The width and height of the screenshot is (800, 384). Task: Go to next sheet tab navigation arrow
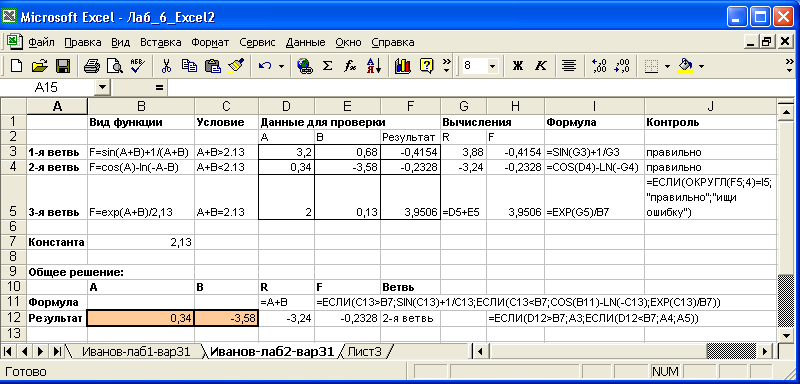coord(41,351)
